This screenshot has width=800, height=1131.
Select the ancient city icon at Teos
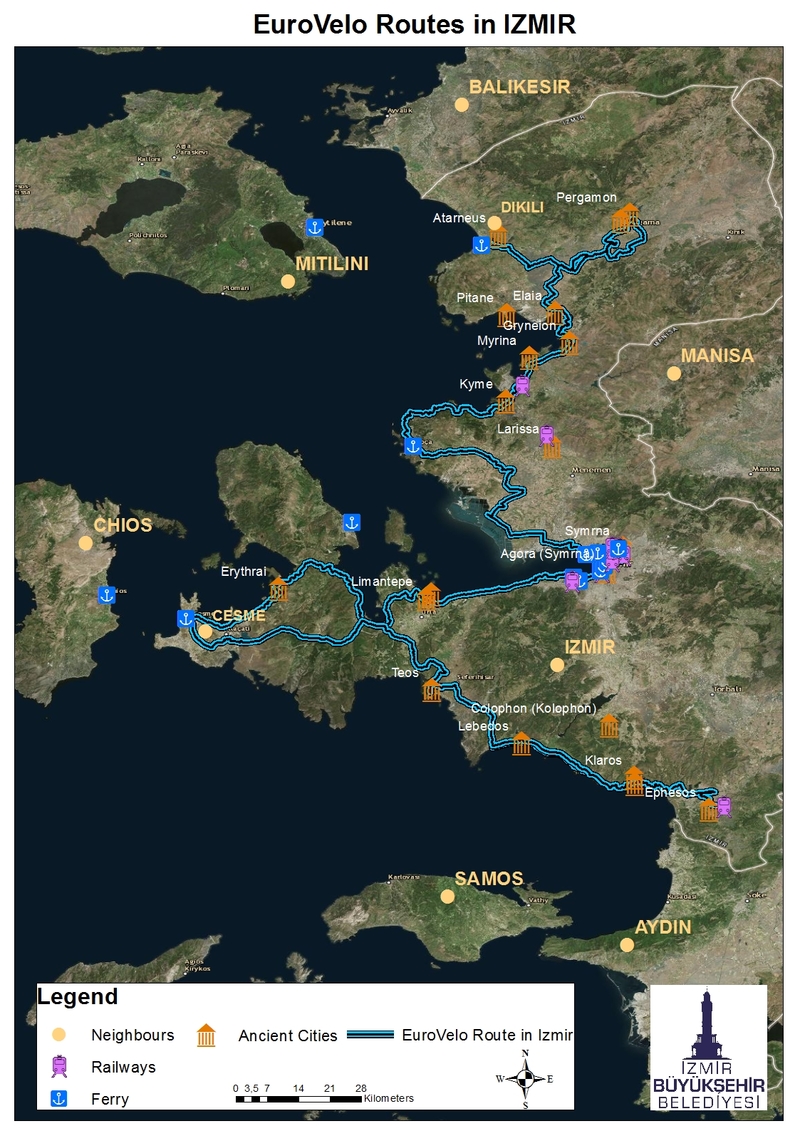(x=431, y=690)
